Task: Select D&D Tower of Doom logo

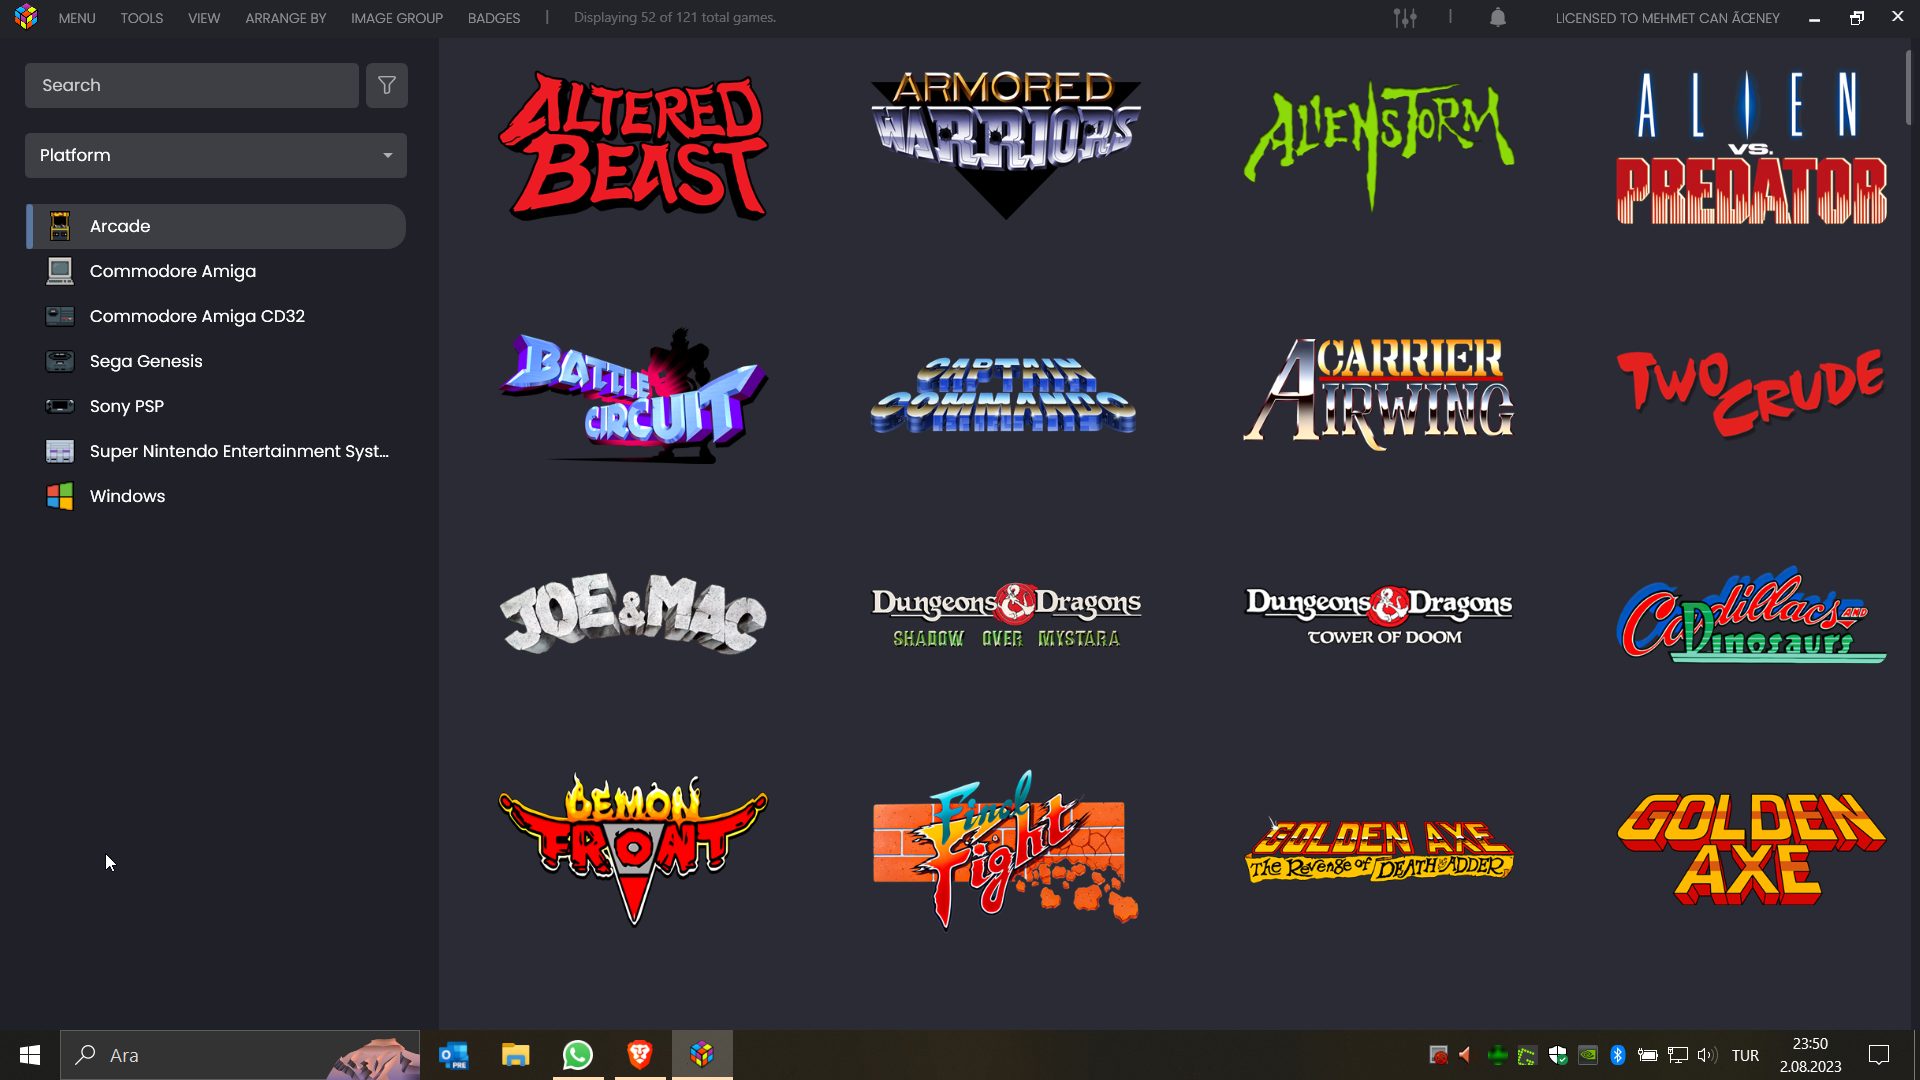Action: point(1379,616)
